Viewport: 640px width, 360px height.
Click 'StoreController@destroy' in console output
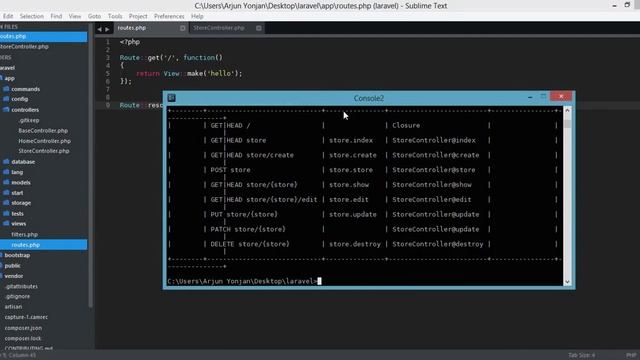[438, 244]
